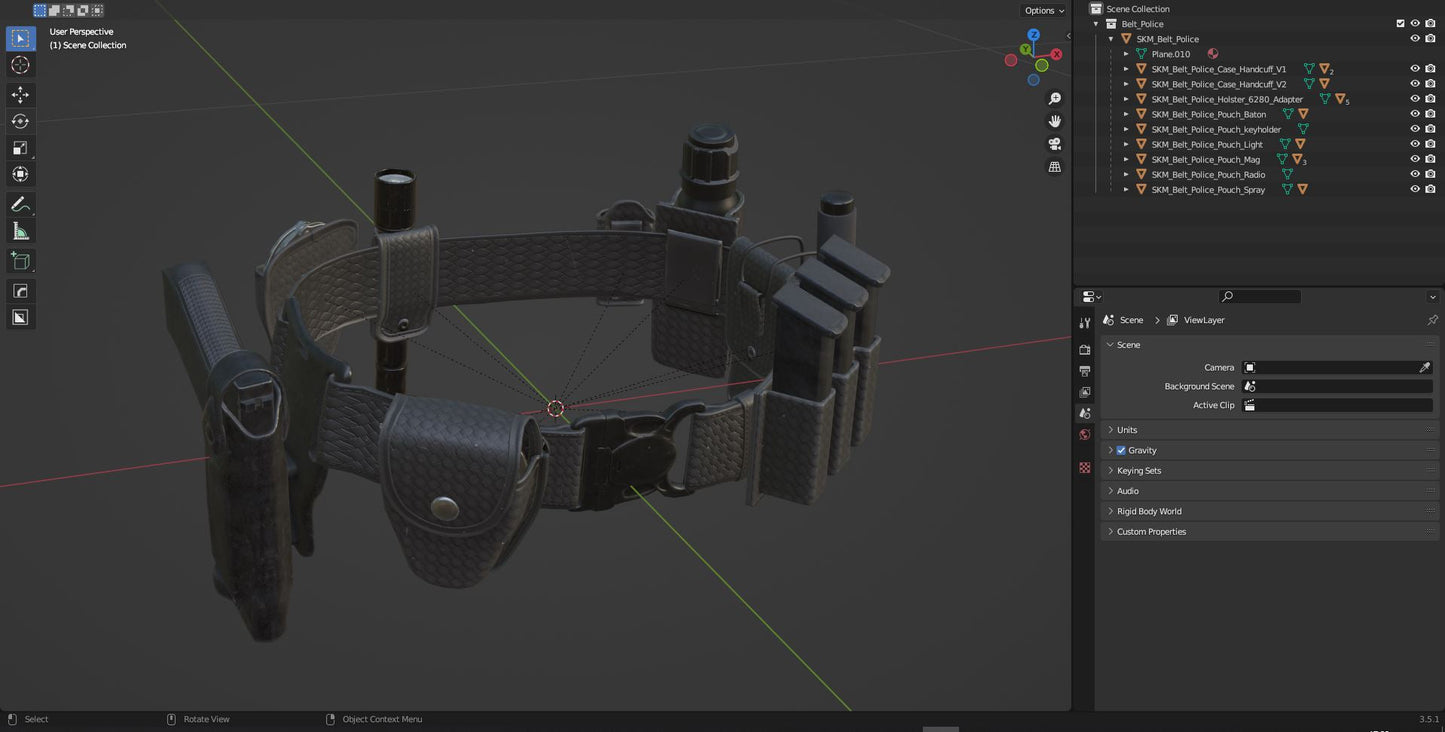Select the Annotate tool
The height and width of the screenshot is (732, 1445).
(x=20, y=204)
